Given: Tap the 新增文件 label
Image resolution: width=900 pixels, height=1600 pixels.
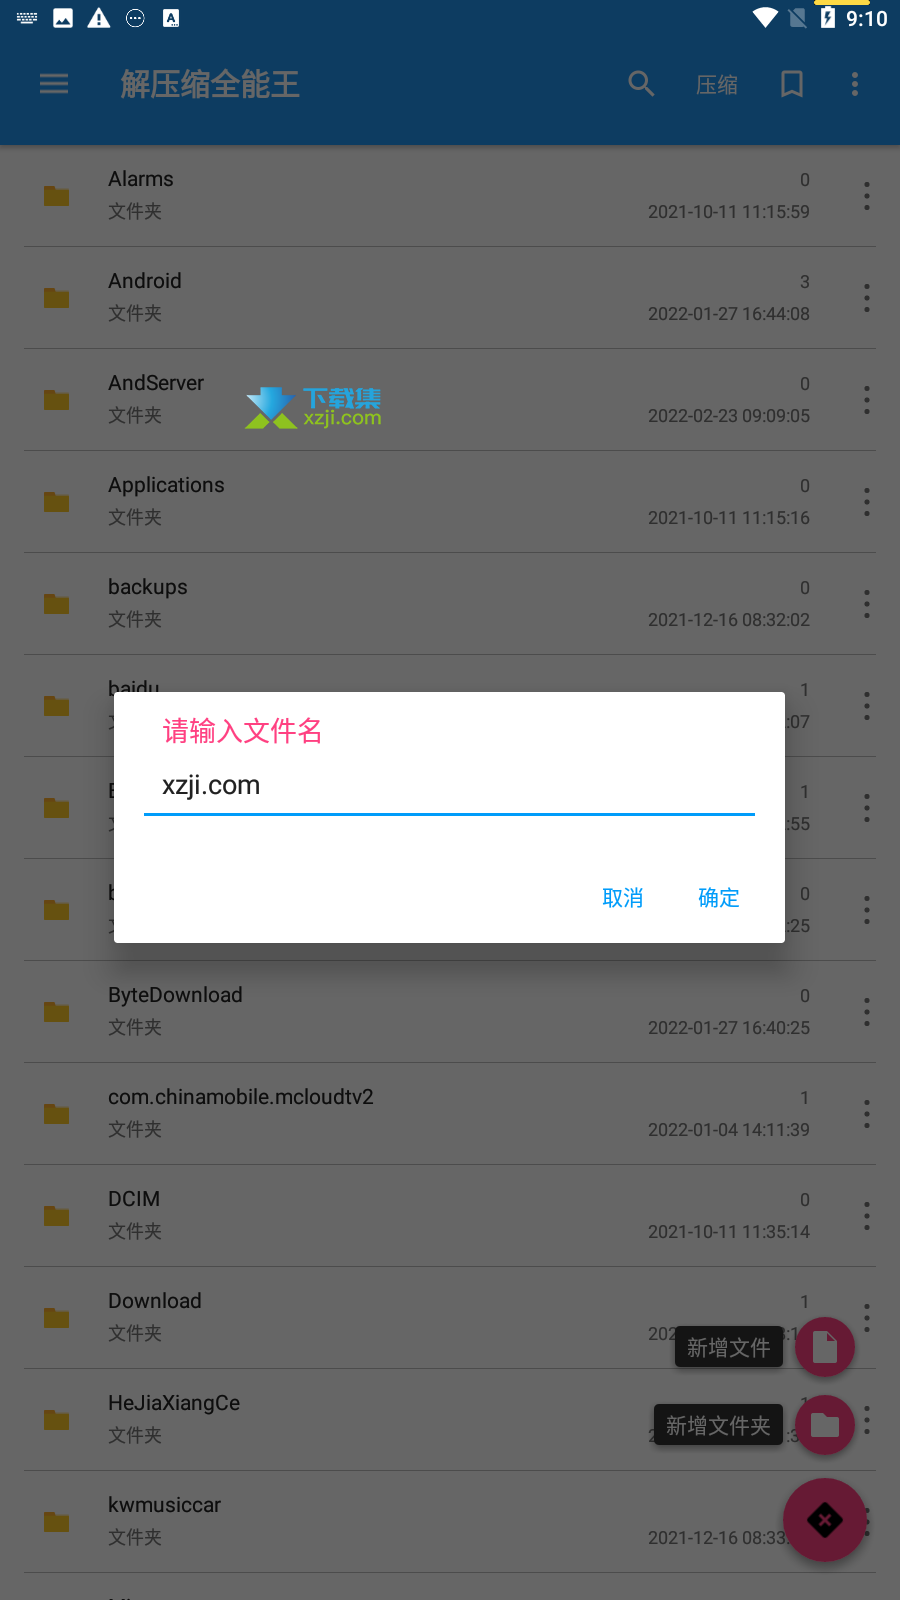Looking at the screenshot, I should (729, 1347).
